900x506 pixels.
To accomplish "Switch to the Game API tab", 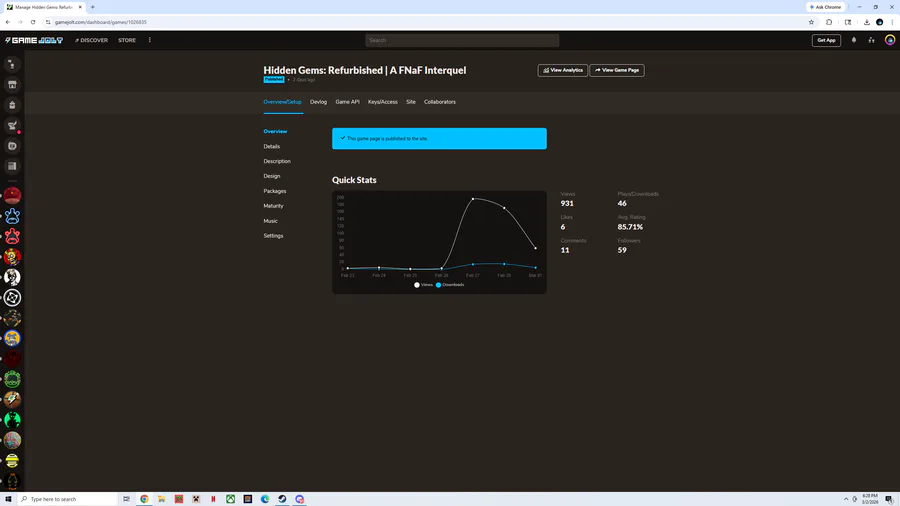I will coord(347,102).
